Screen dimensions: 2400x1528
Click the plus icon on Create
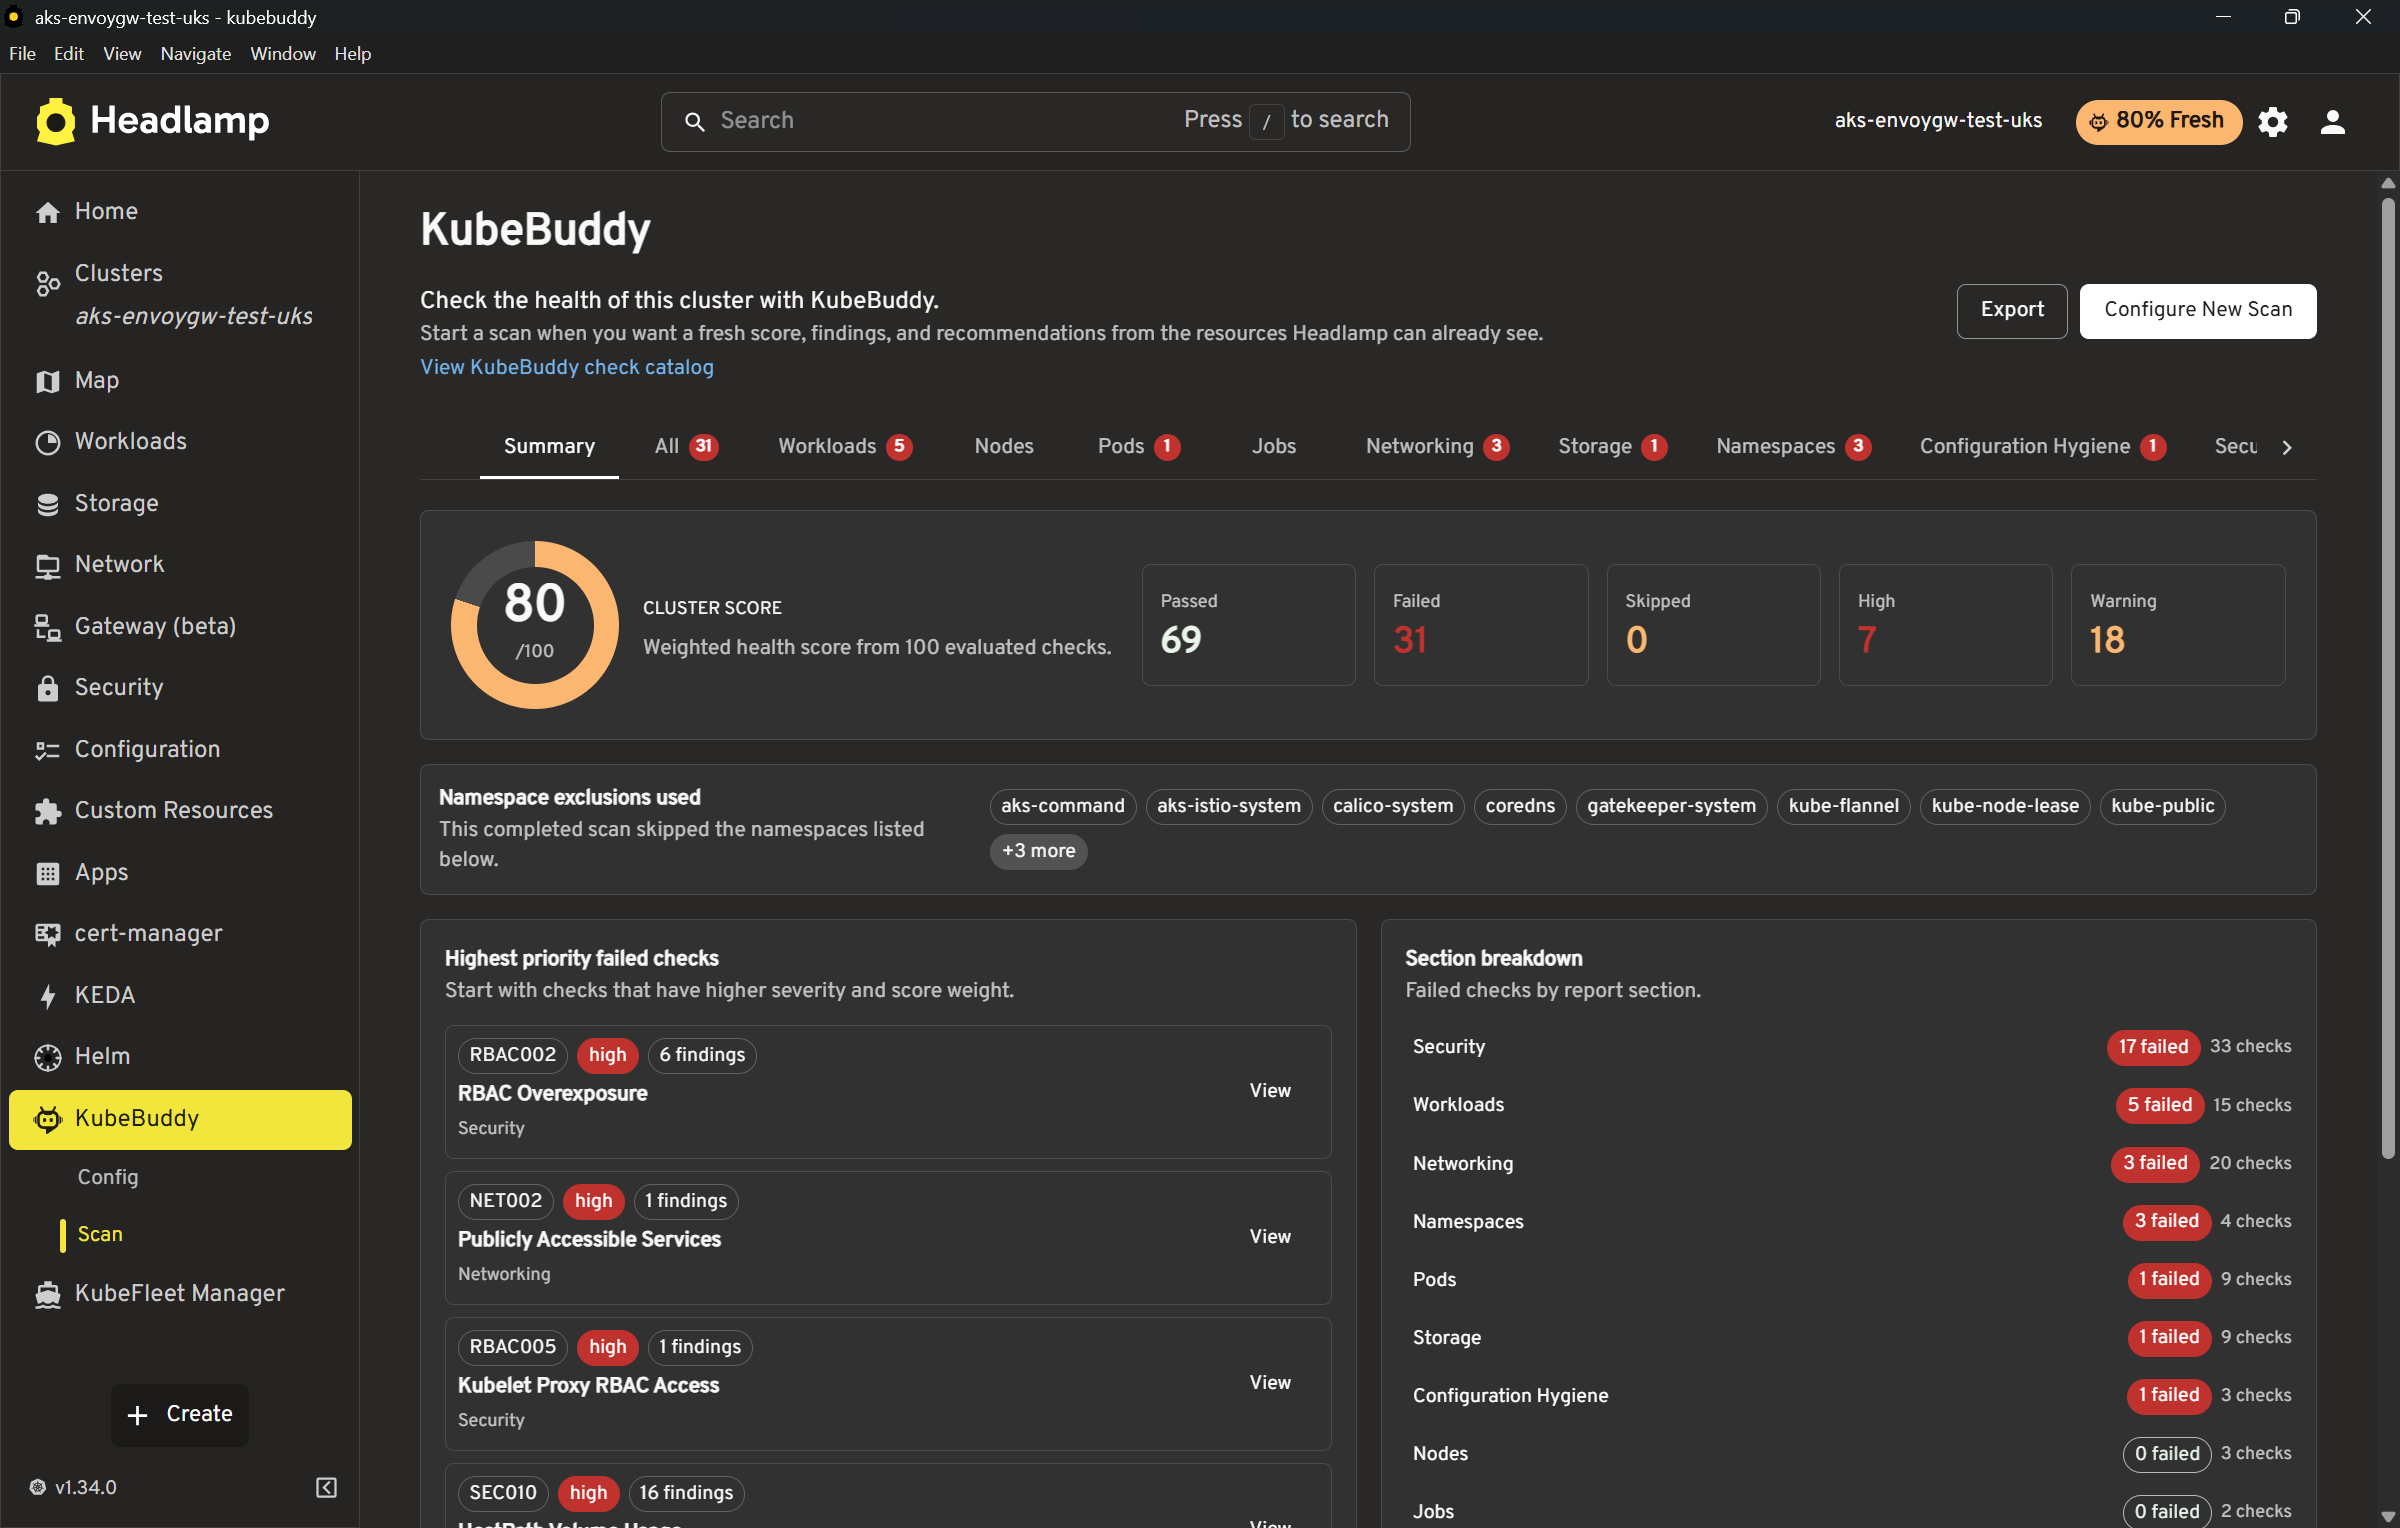138,1415
